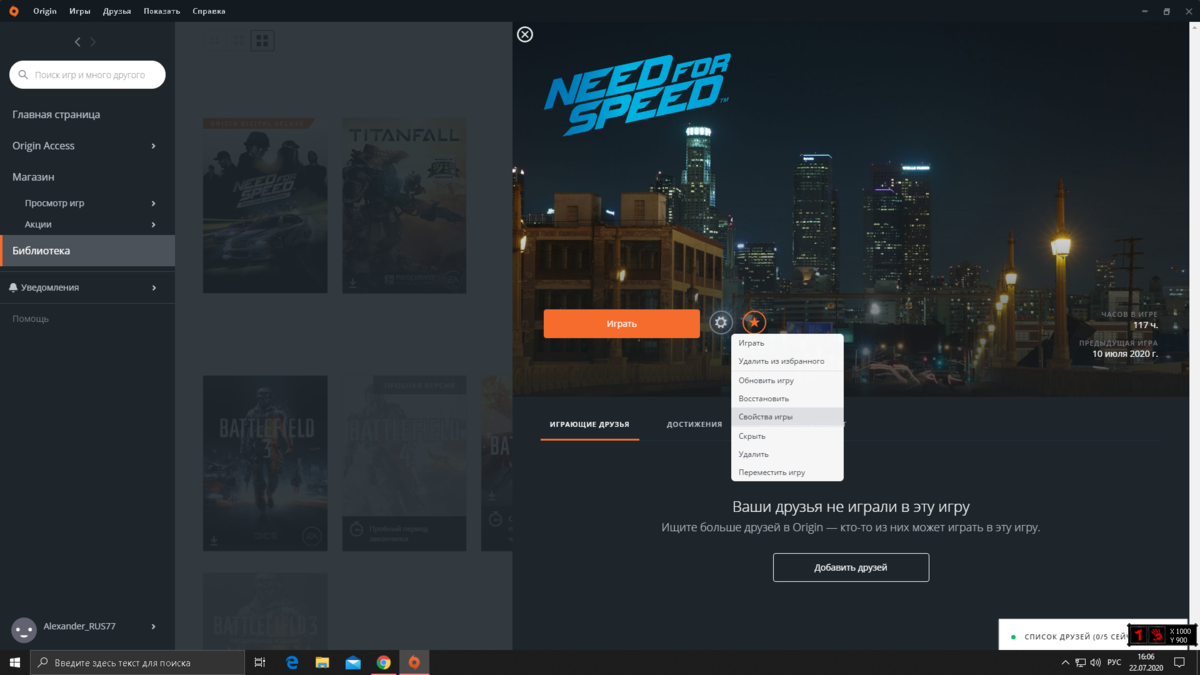Choose Удалить из избранного in the menu
The image size is (1200, 675).
(x=787, y=361)
